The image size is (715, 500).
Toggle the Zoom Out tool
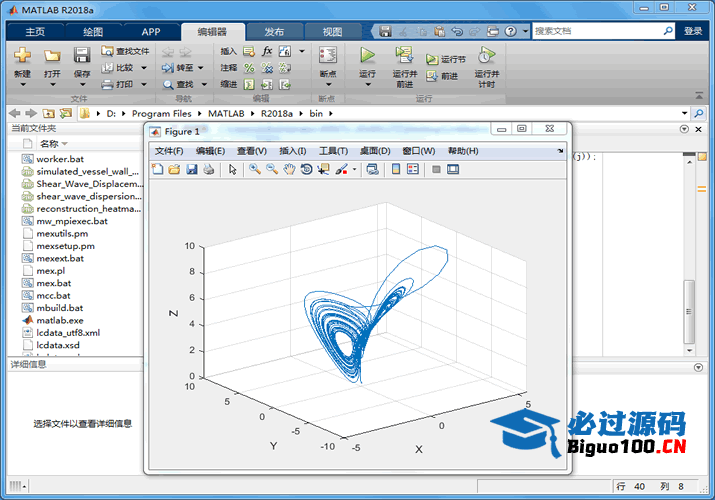[x=272, y=169]
